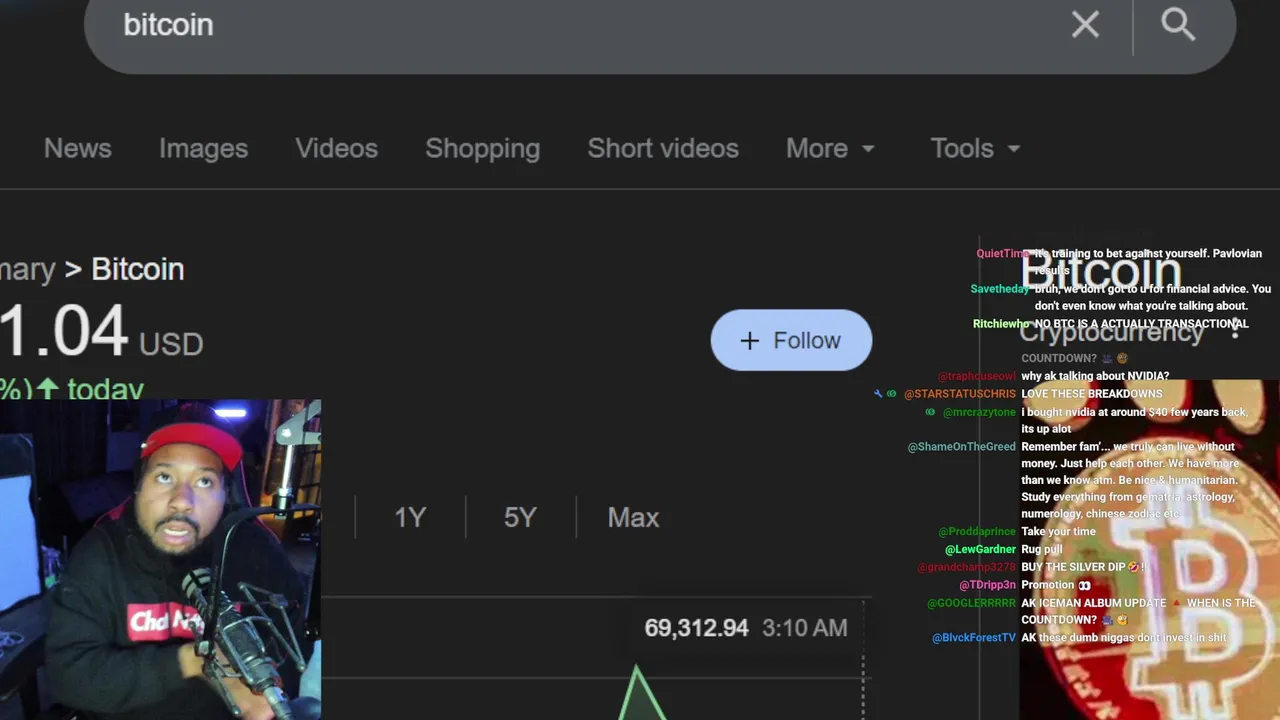
Task: Show the Max chart range
Action: (x=633, y=517)
